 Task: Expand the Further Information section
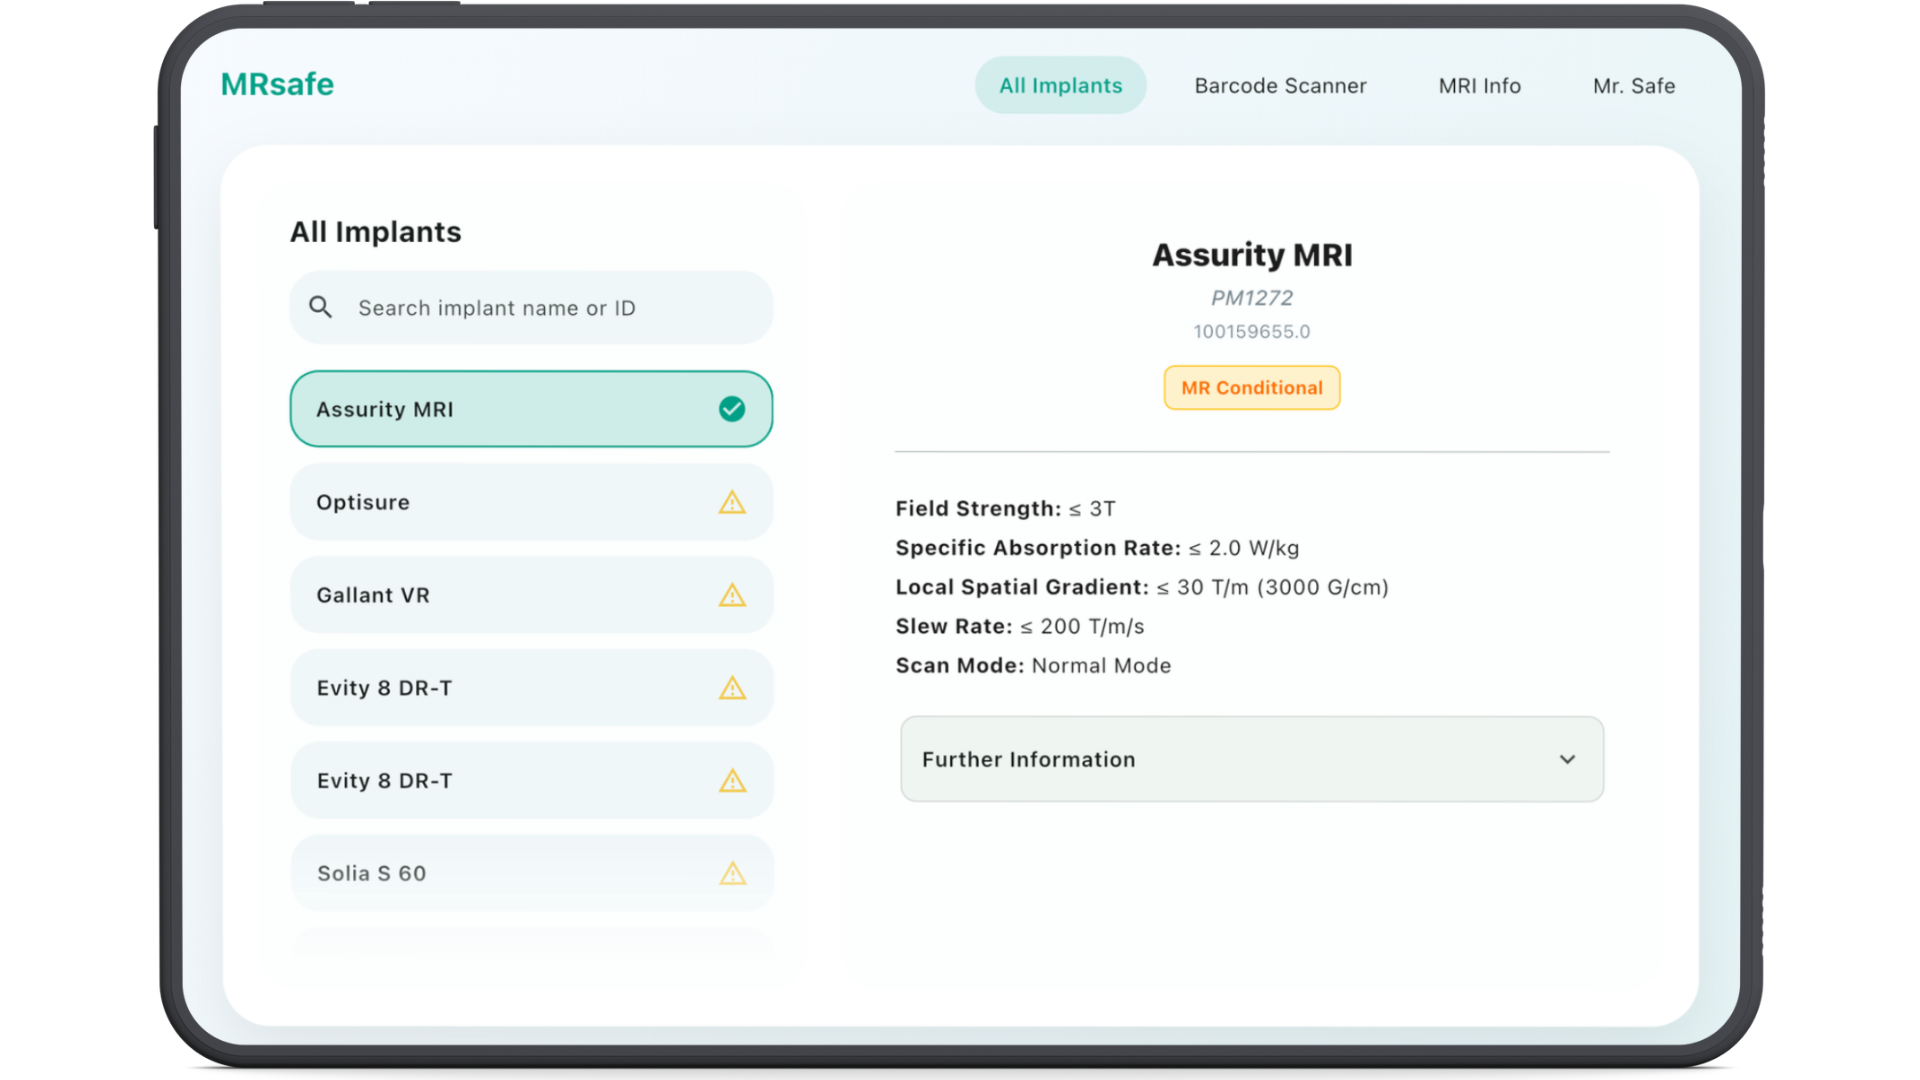(1251, 759)
